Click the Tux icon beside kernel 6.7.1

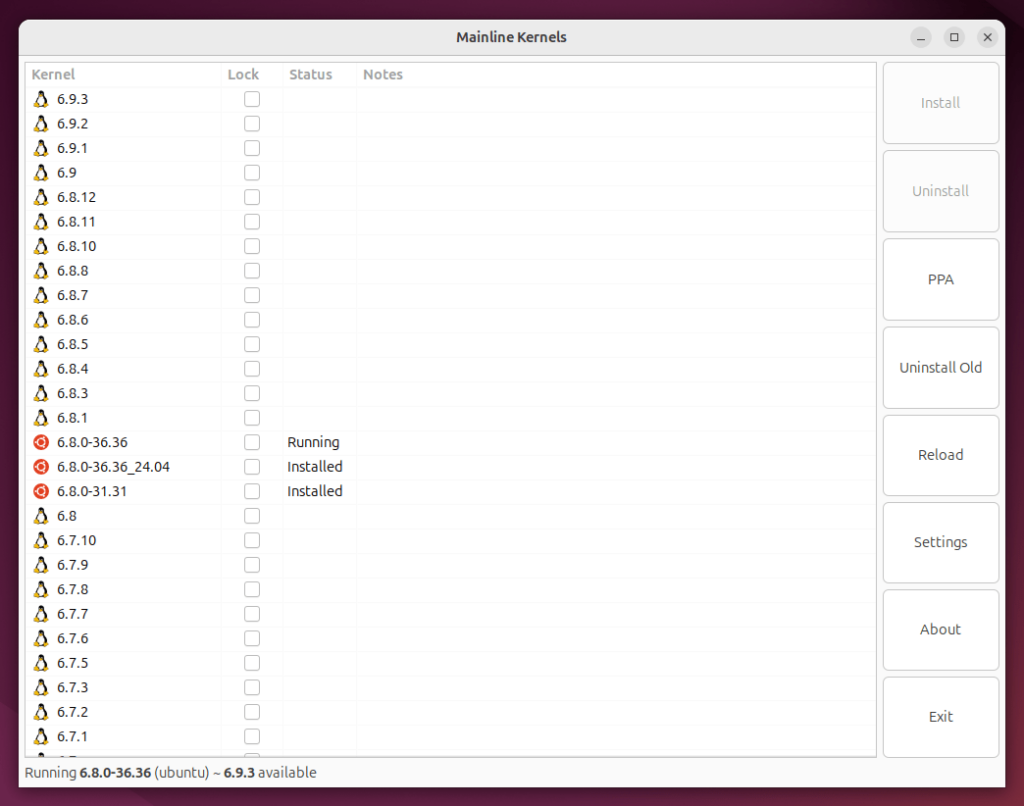pyautogui.click(x=41, y=736)
